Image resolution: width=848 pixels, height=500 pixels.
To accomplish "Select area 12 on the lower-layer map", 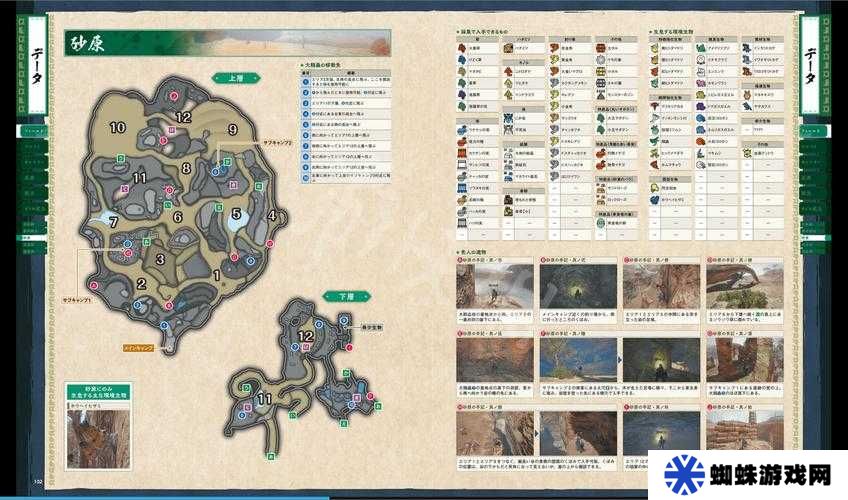I will point(306,336).
